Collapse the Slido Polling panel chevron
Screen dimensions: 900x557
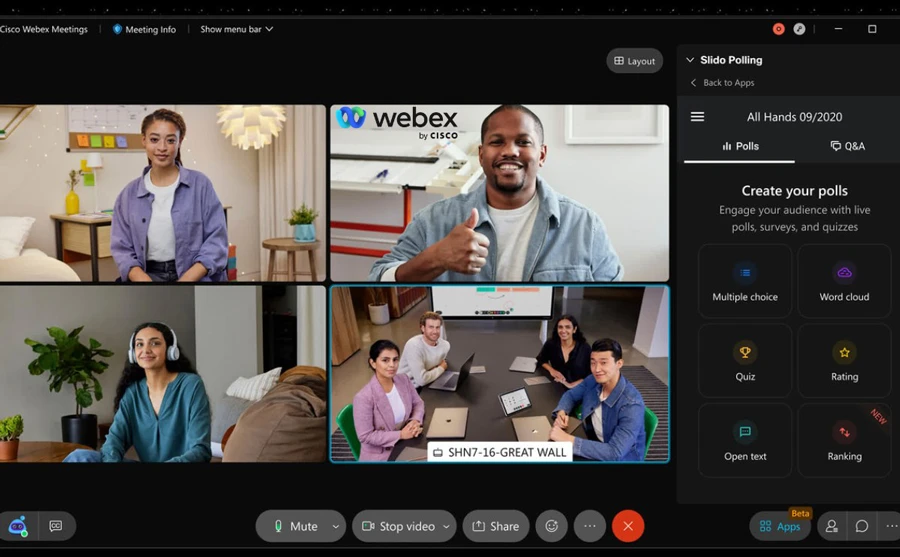[x=690, y=60]
